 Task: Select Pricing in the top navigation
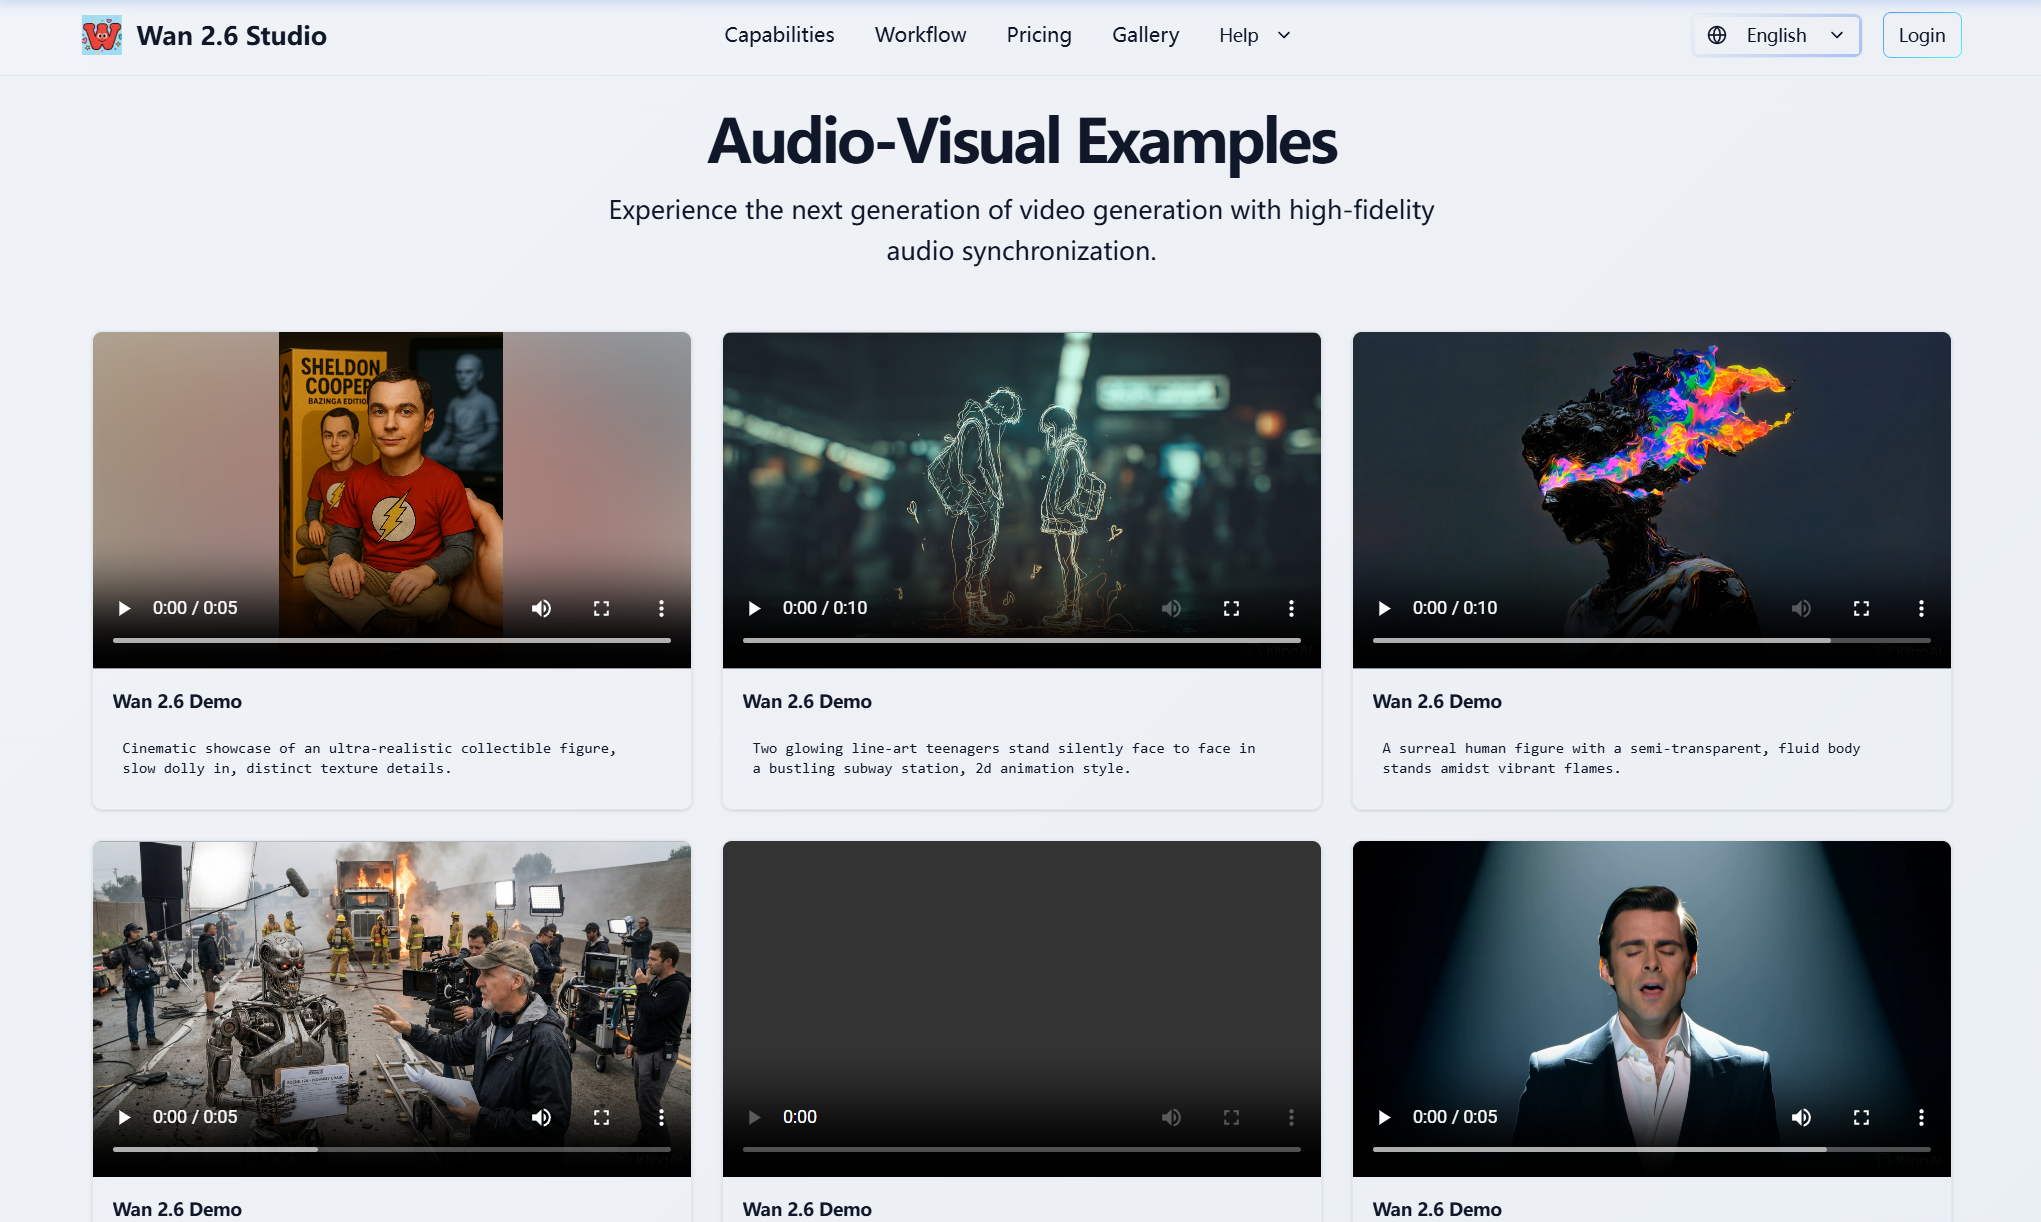(1039, 35)
